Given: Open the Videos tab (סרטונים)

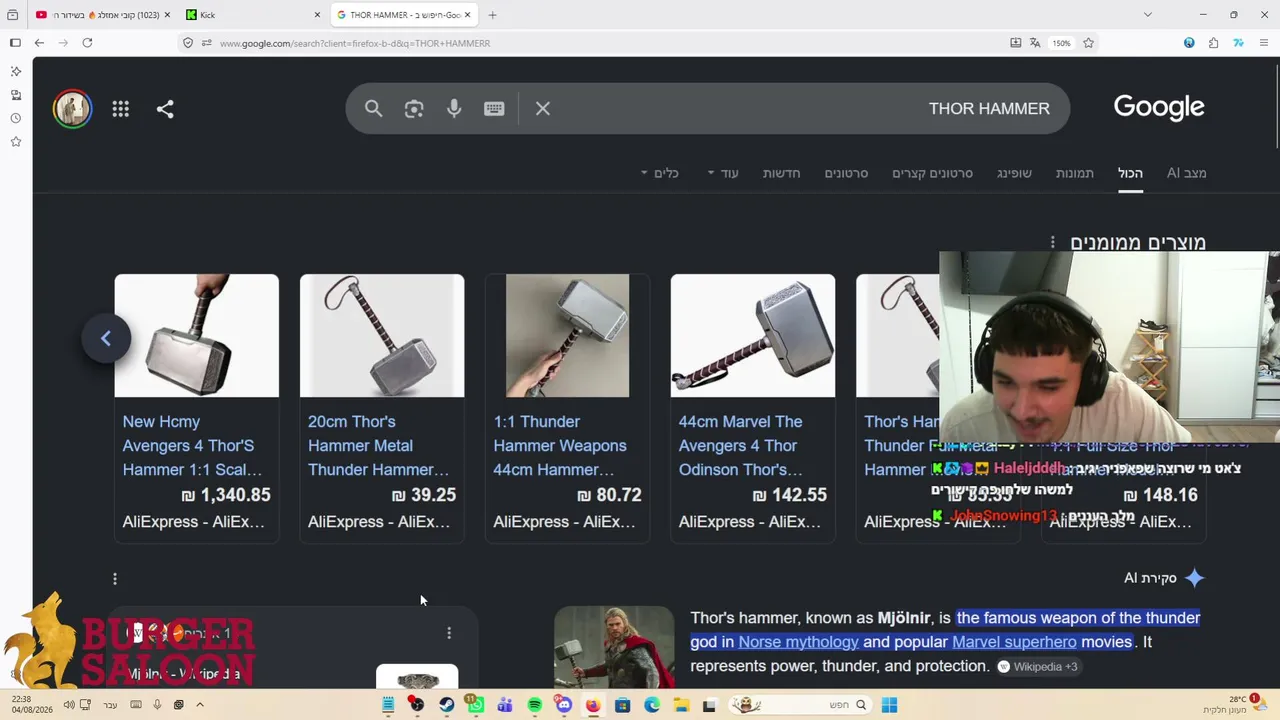Looking at the screenshot, I should [846, 173].
